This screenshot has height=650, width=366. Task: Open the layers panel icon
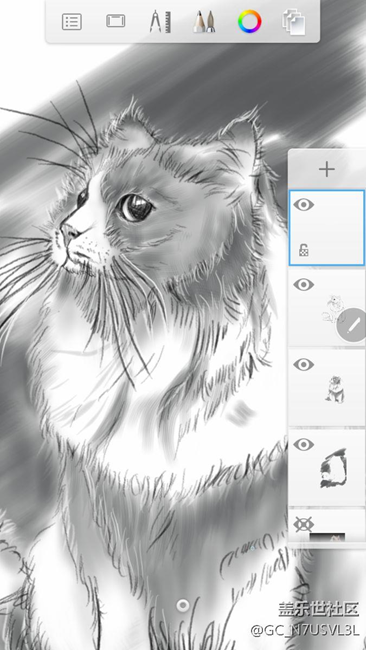tap(294, 22)
